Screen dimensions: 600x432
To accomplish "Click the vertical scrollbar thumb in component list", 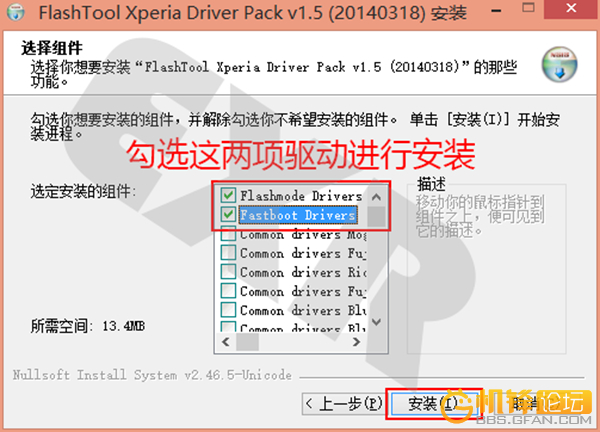I will click(377, 217).
